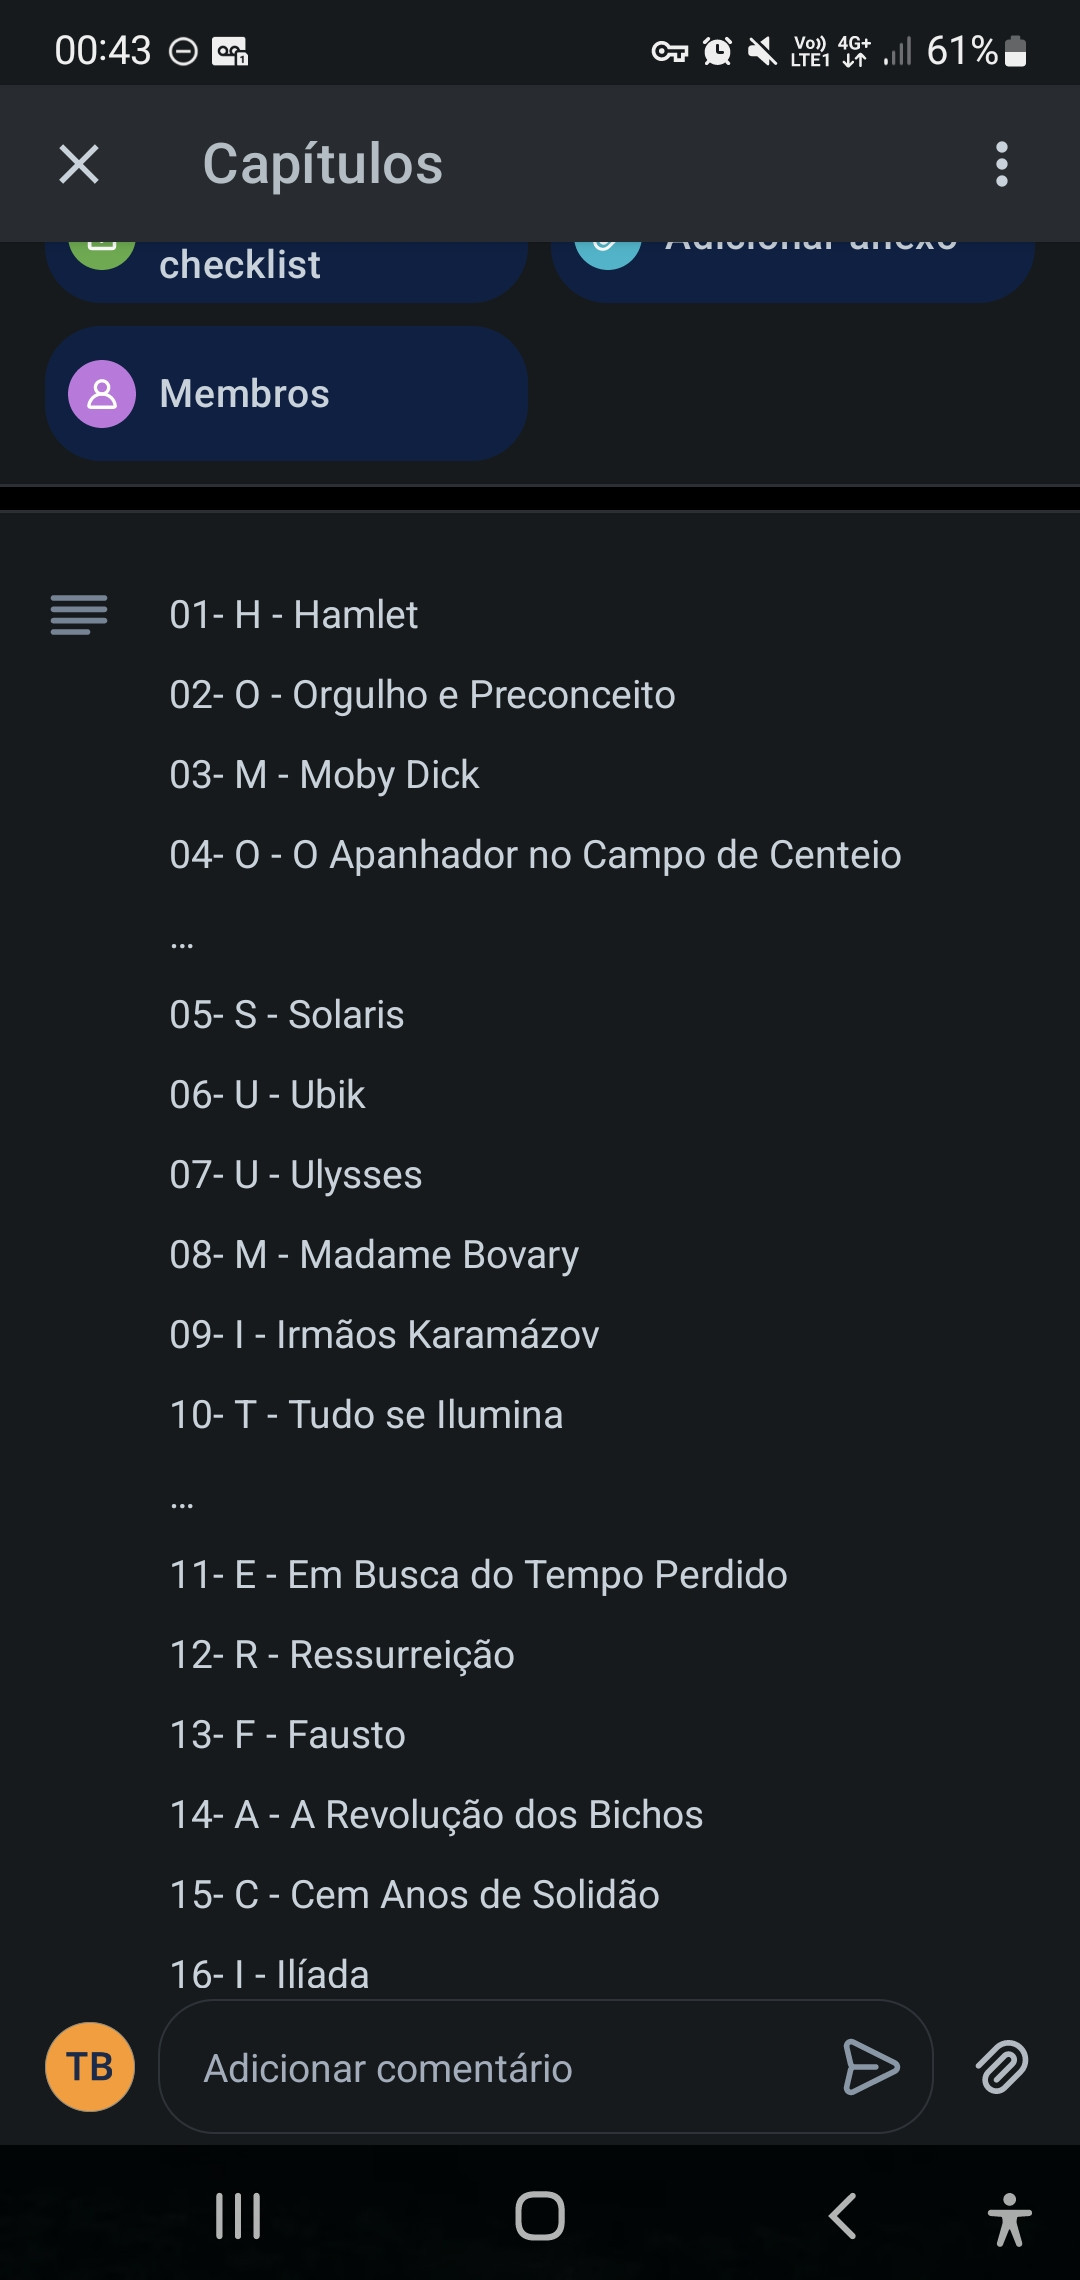
Task: Tap the checklist button
Action: point(286,268)
